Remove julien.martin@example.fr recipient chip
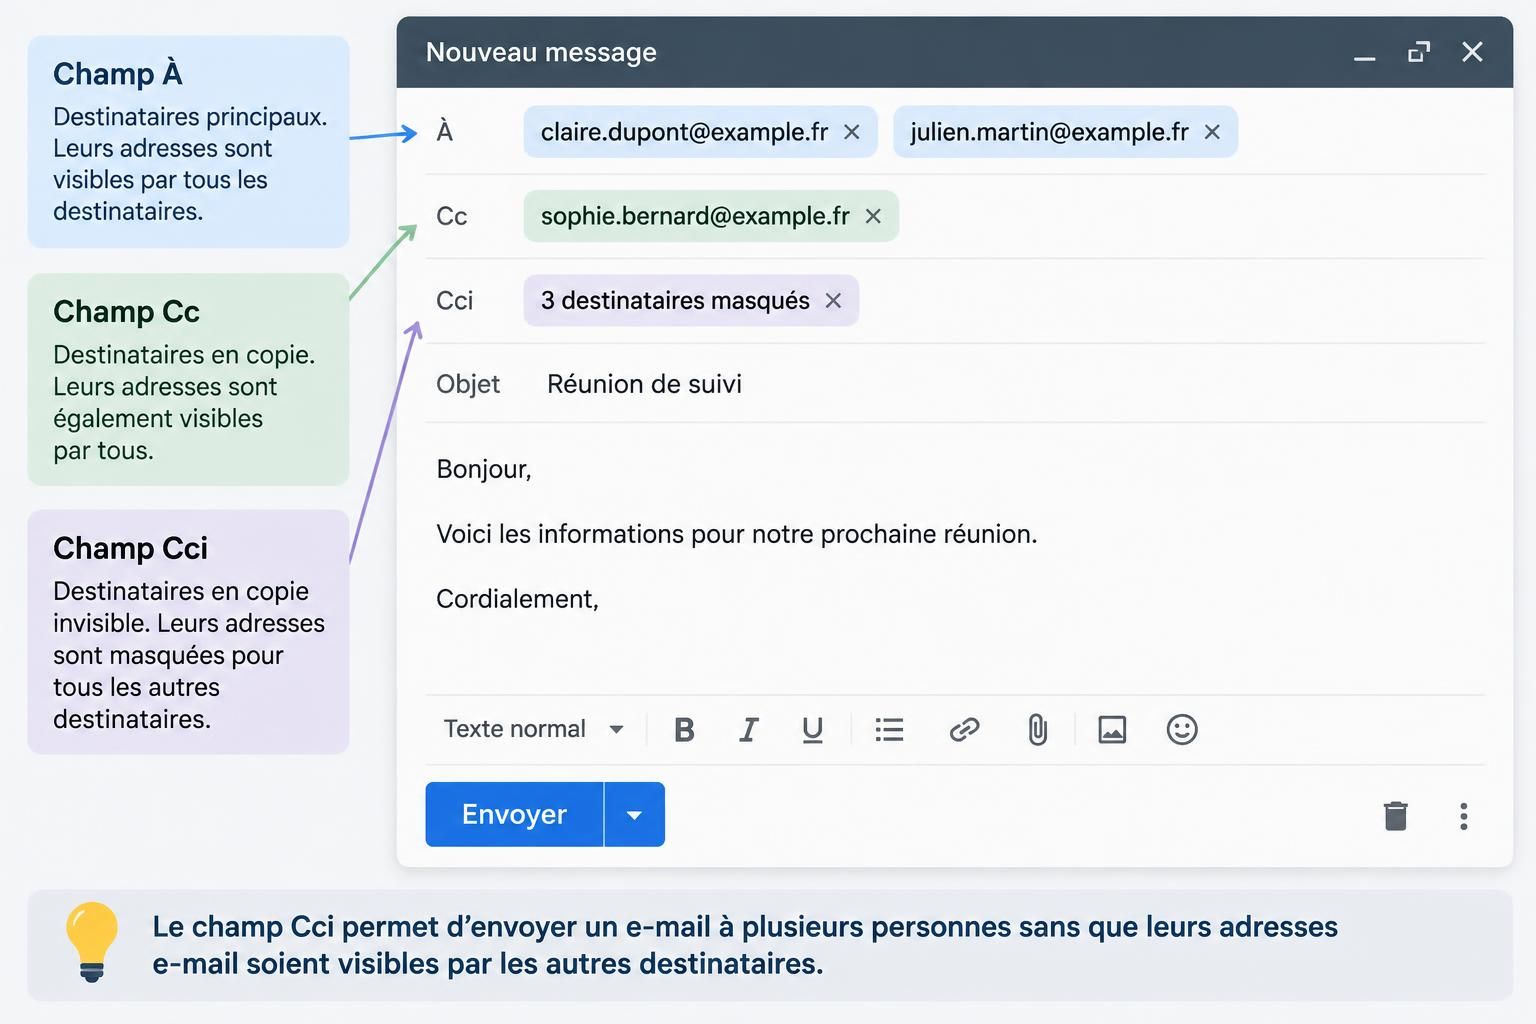The width and height of the screenshot is (1536, 1024). coord(1212,132)
